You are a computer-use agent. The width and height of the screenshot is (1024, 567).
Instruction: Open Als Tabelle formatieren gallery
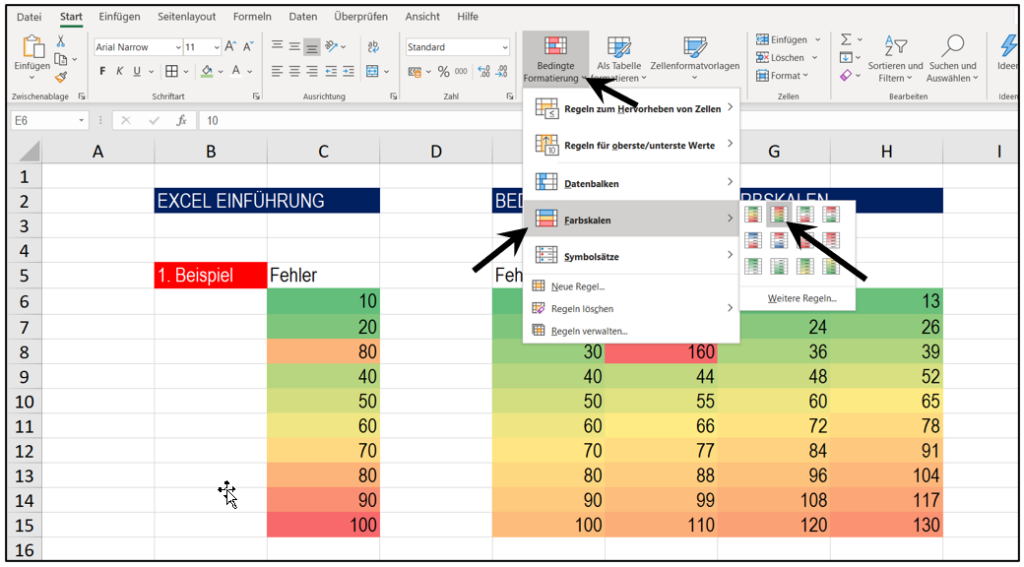(620, 59)
